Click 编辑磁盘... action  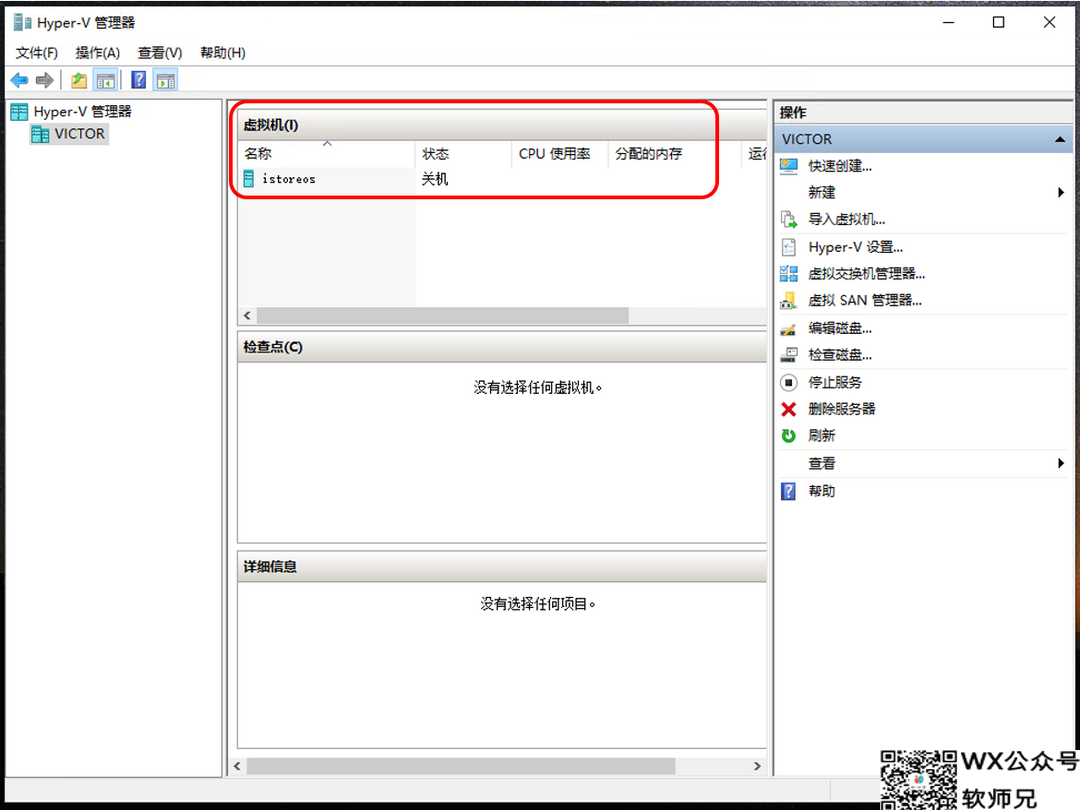pos(840,329)
